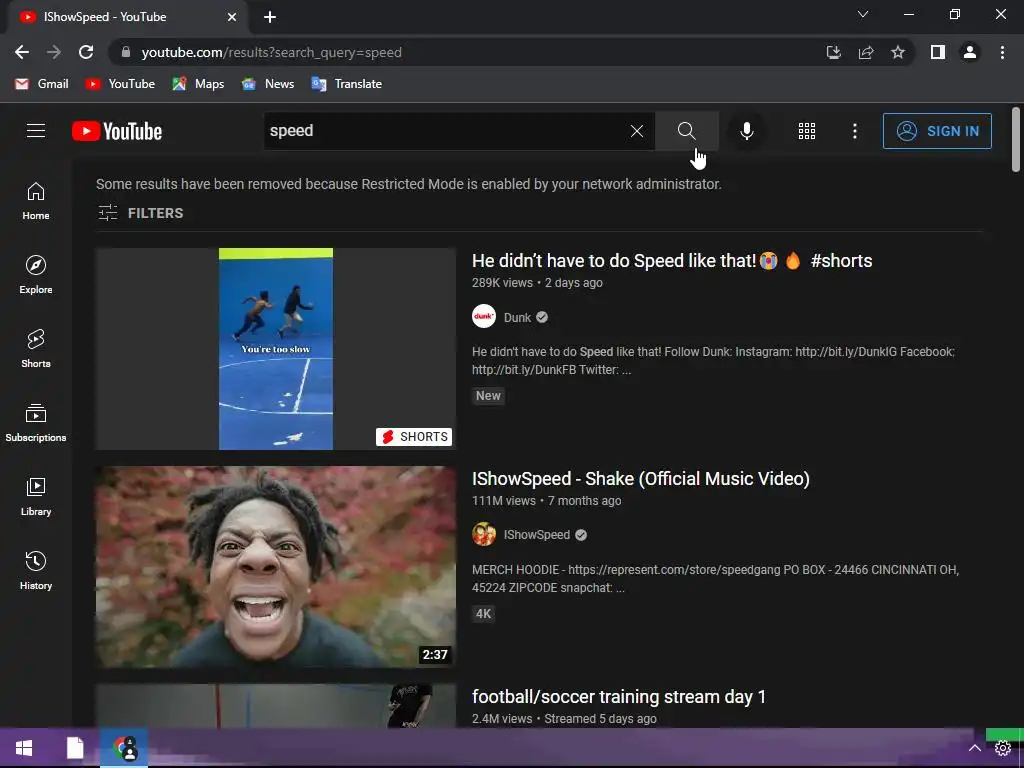Click the Chrome taskbar icon

(124, 748)
